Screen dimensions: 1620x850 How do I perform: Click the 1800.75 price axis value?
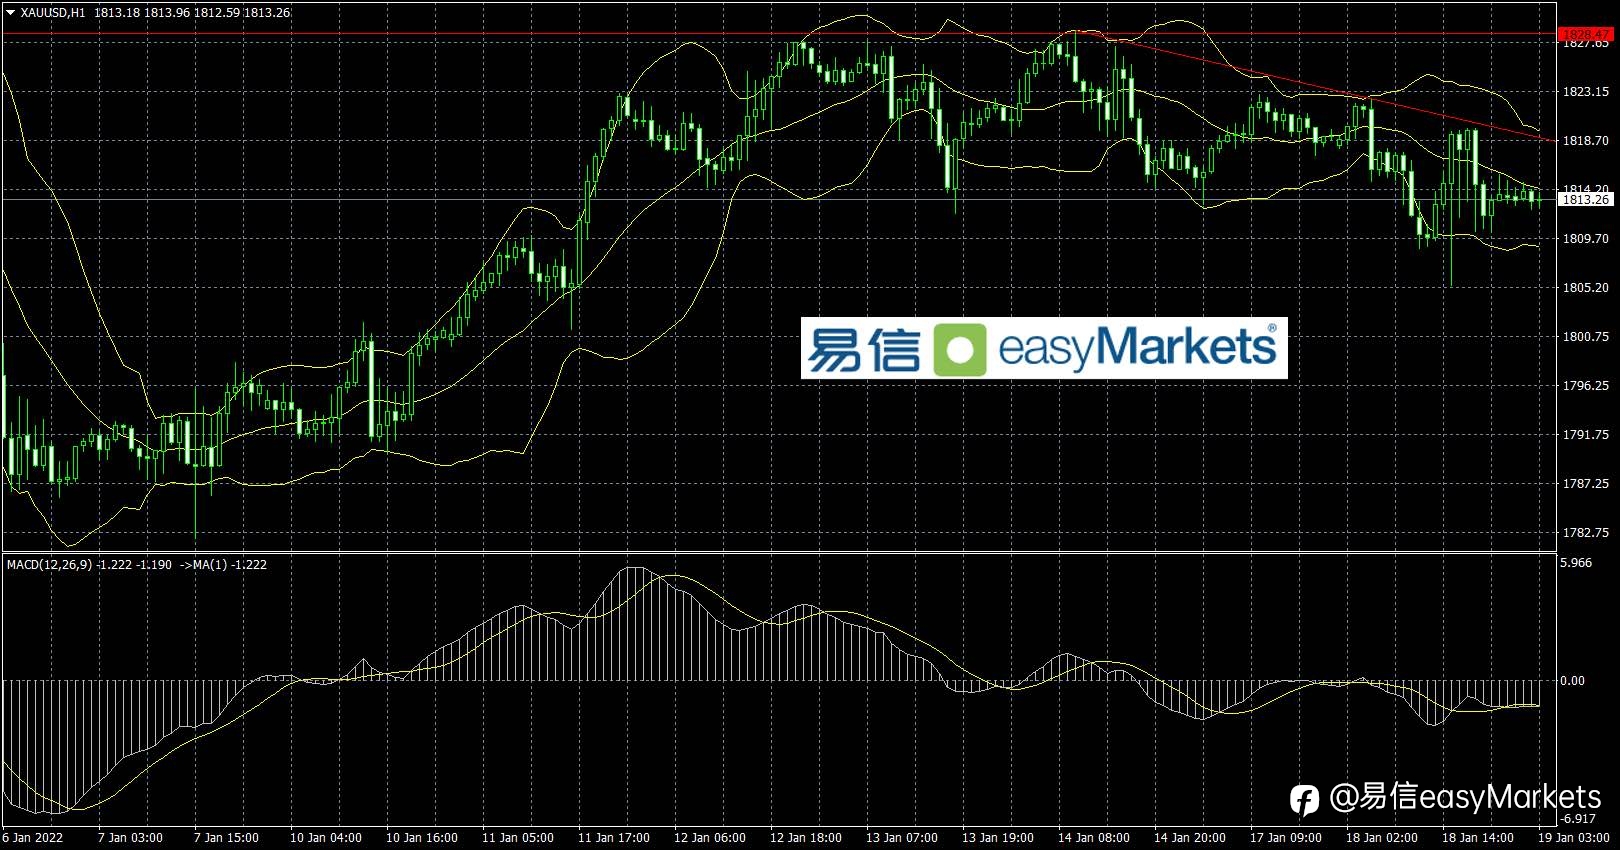[1585, 337]
